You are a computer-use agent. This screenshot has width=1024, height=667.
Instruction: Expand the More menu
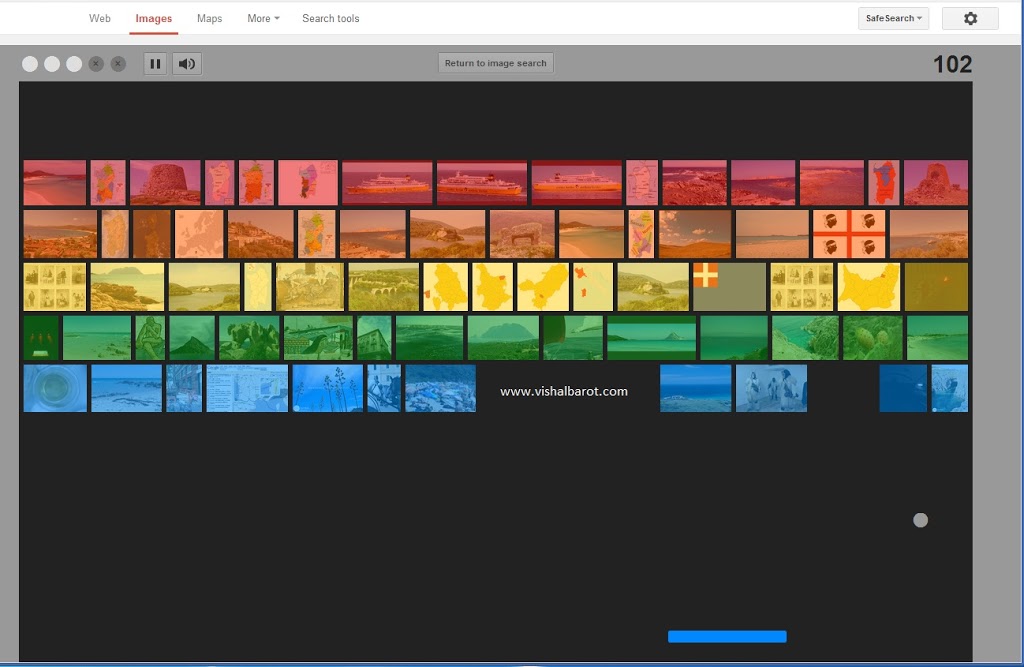point(262,18)
